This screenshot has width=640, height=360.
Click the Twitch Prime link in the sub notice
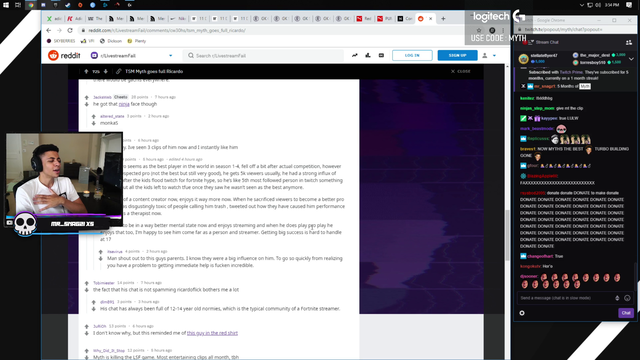point(571,72)
